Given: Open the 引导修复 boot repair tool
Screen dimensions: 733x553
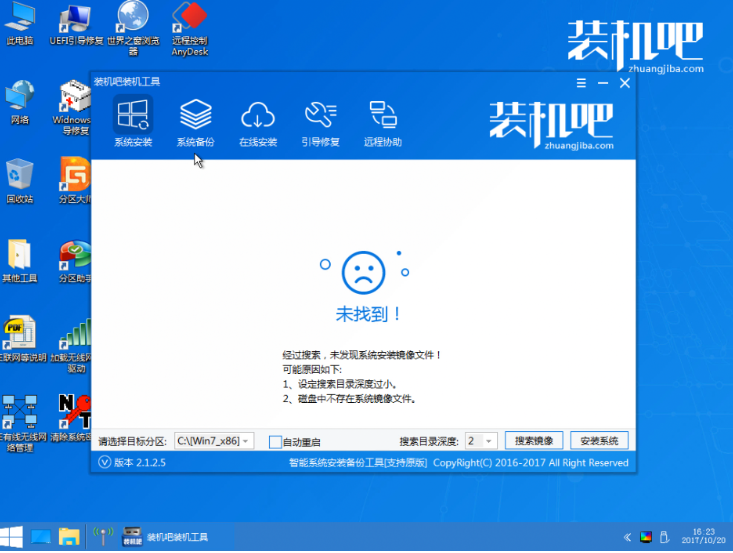Looking at the screenshot, I should coord(320,123).
